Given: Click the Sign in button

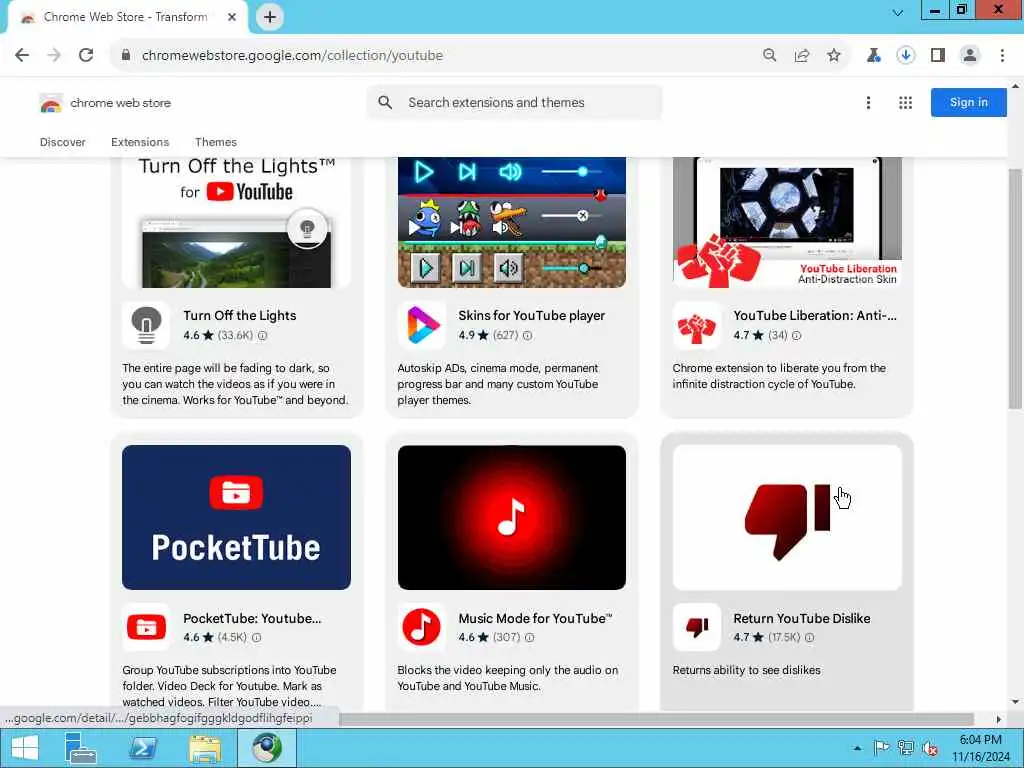Looking at the screenshot, I should (x=968, y=103).
